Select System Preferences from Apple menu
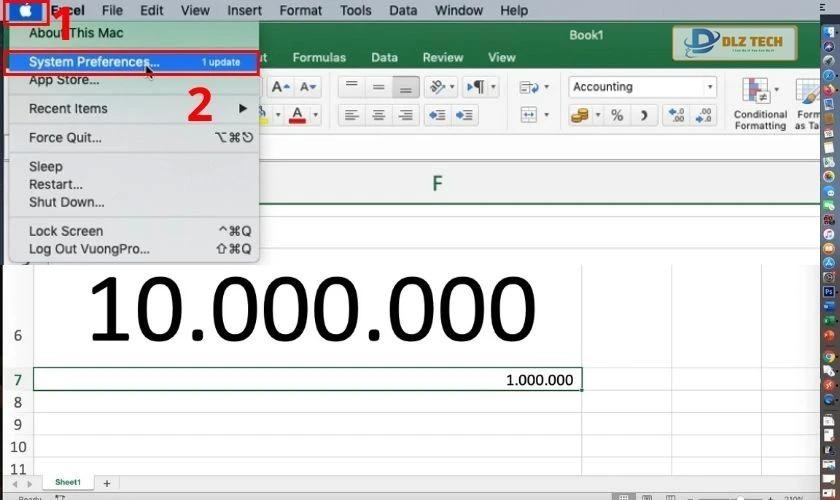 [x=94, y=62]
